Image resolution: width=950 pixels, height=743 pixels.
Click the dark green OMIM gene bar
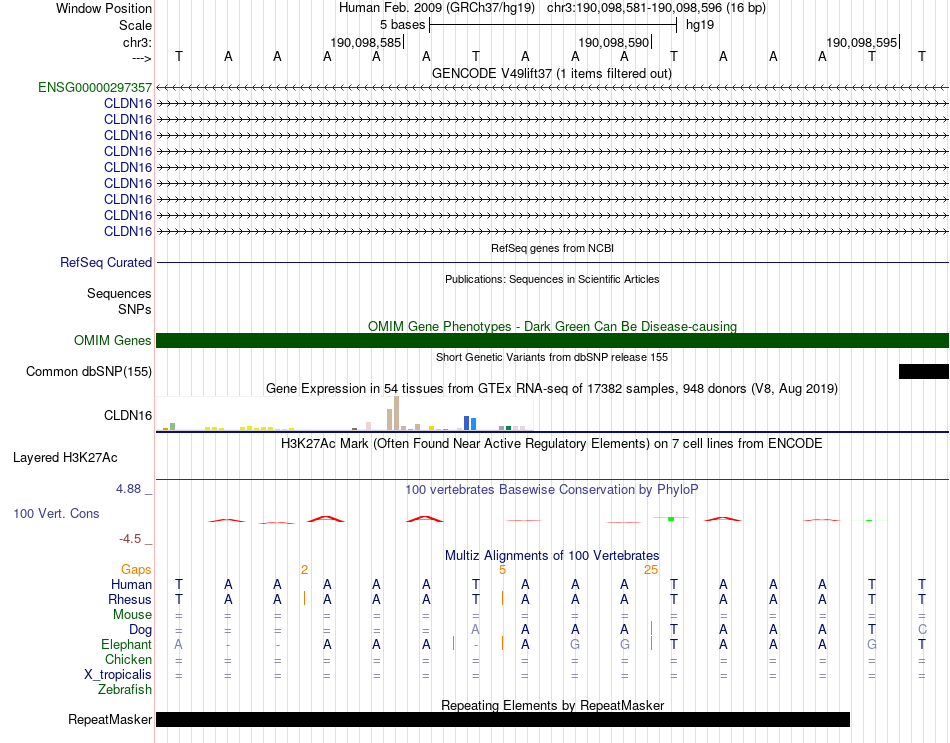coord(552,341)
